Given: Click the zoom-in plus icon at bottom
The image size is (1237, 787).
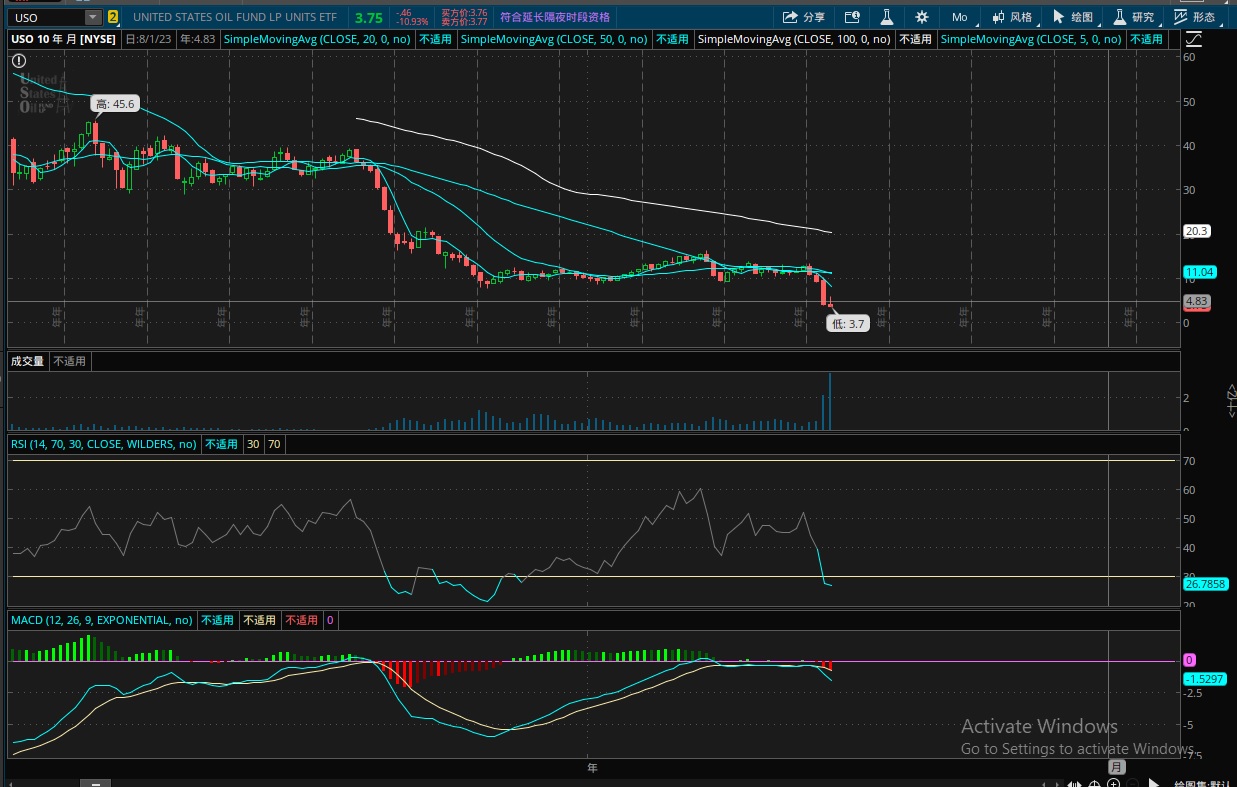Looking at the screenshot, I should point(1113,783).
